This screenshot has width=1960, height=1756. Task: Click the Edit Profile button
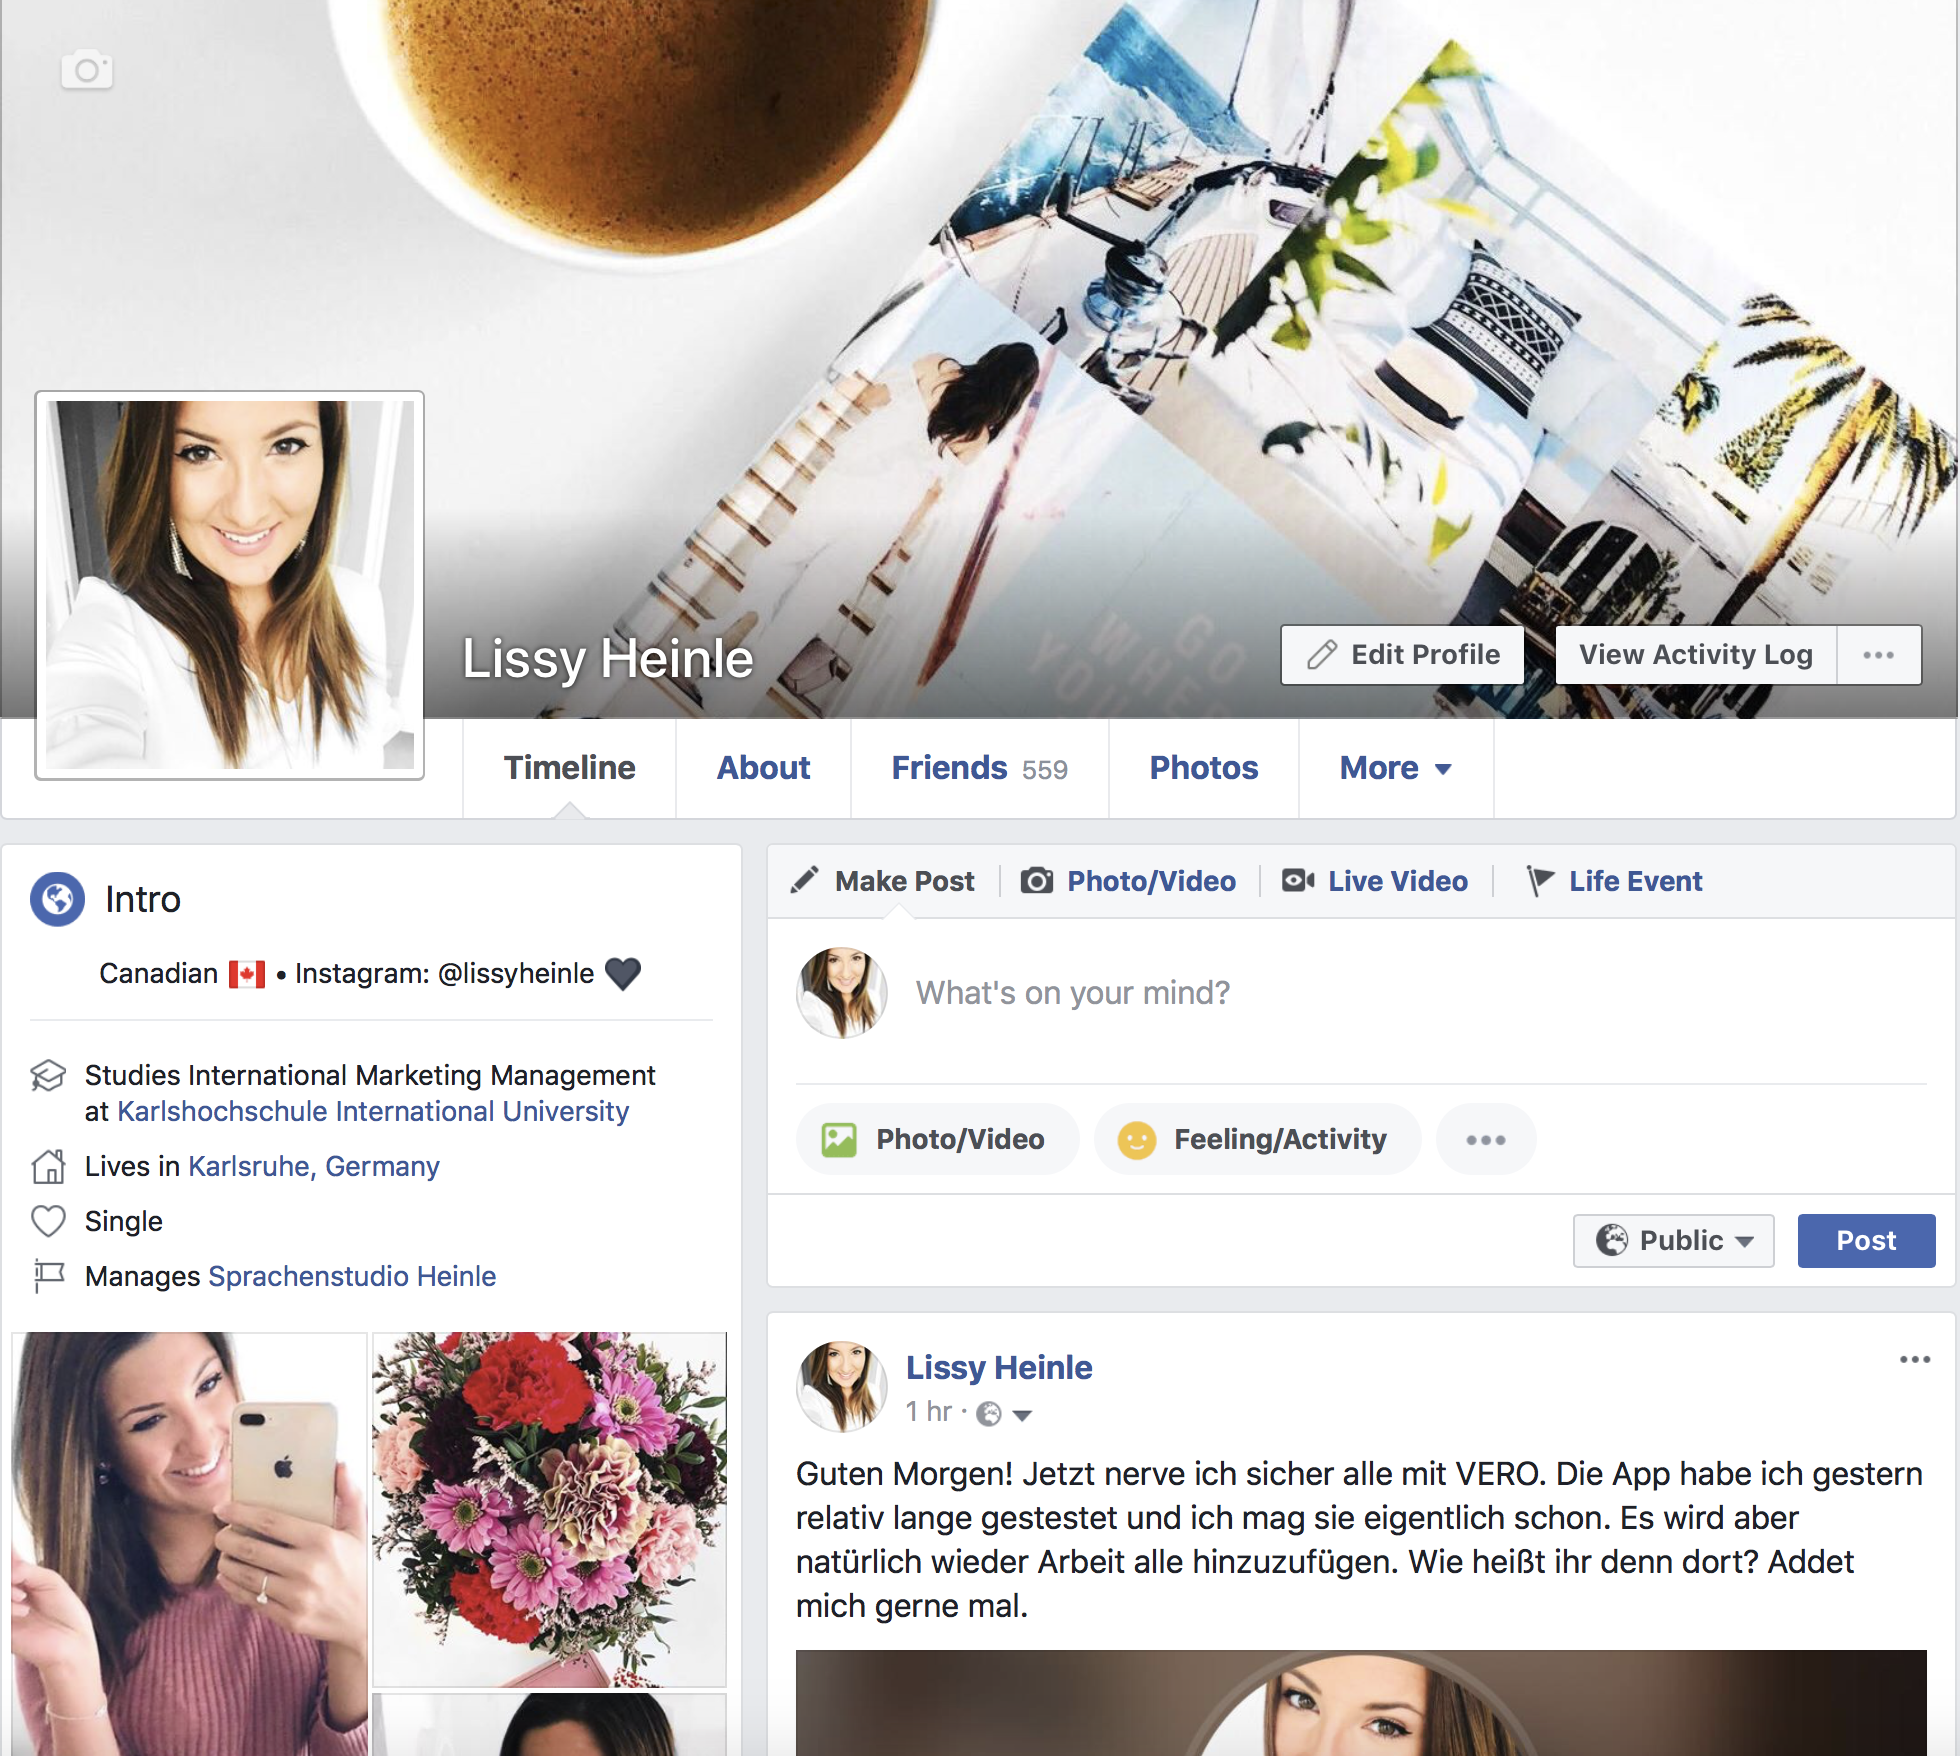pyautogui.click(x=1402, y=655)
